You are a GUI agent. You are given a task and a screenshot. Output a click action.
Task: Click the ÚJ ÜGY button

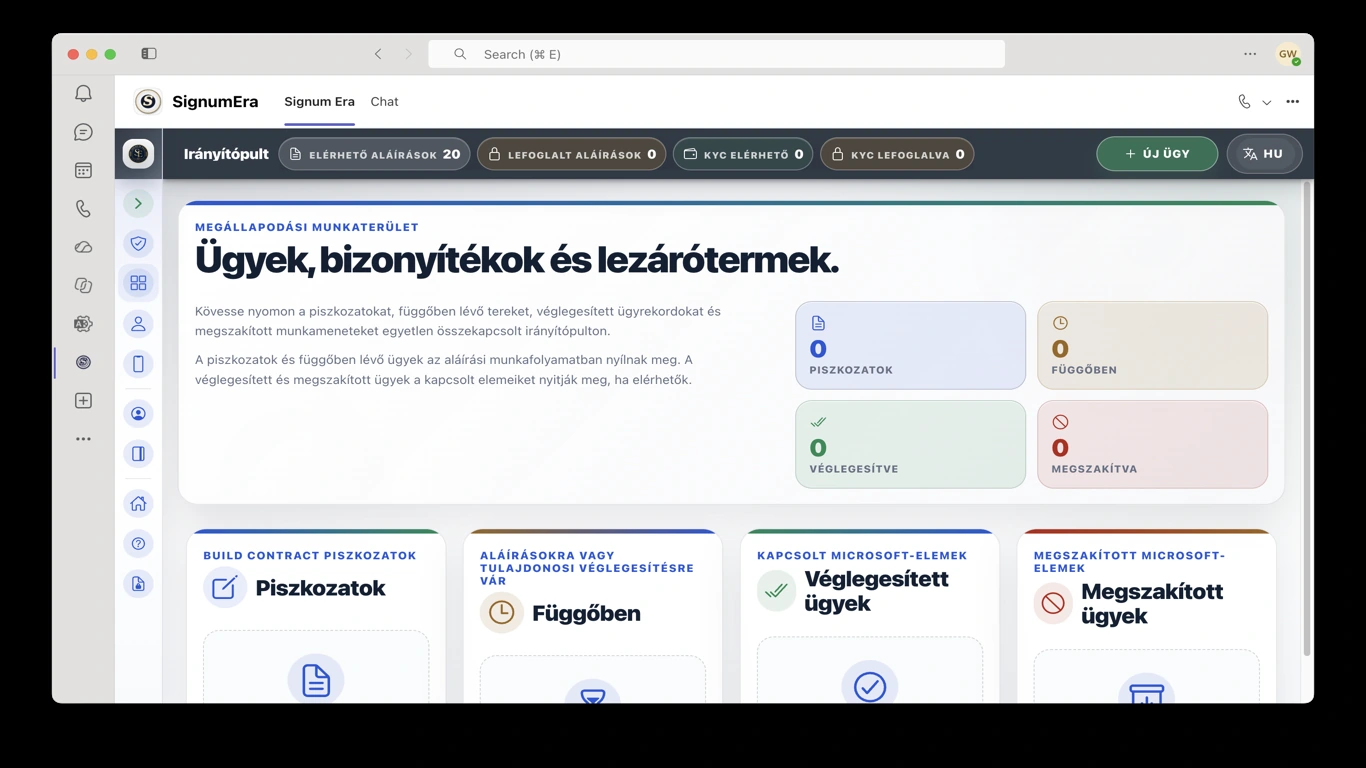[x=1157, y=154]
